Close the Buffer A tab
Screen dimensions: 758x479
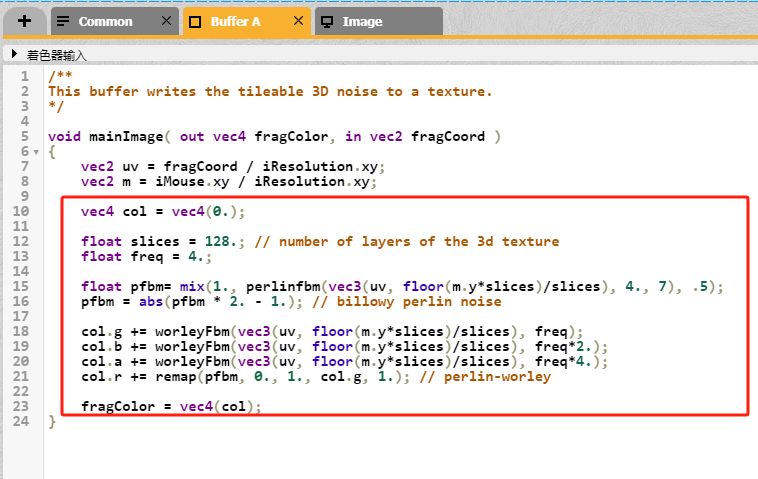(297, 21)
